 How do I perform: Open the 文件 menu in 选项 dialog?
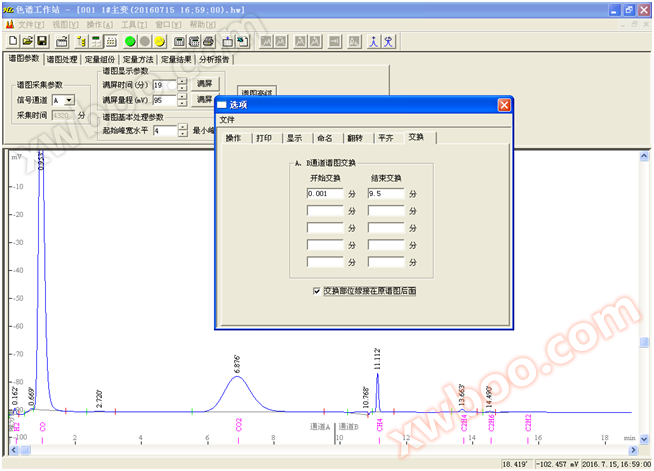point(227,119)
